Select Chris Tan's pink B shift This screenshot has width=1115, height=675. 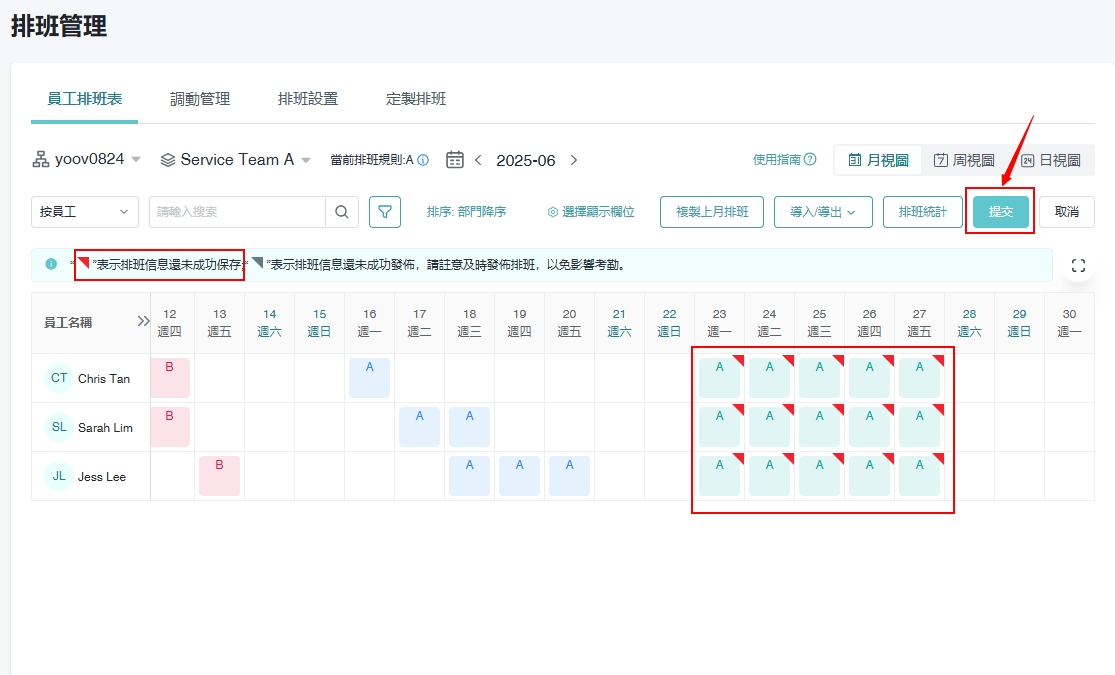tap(170, 377)
